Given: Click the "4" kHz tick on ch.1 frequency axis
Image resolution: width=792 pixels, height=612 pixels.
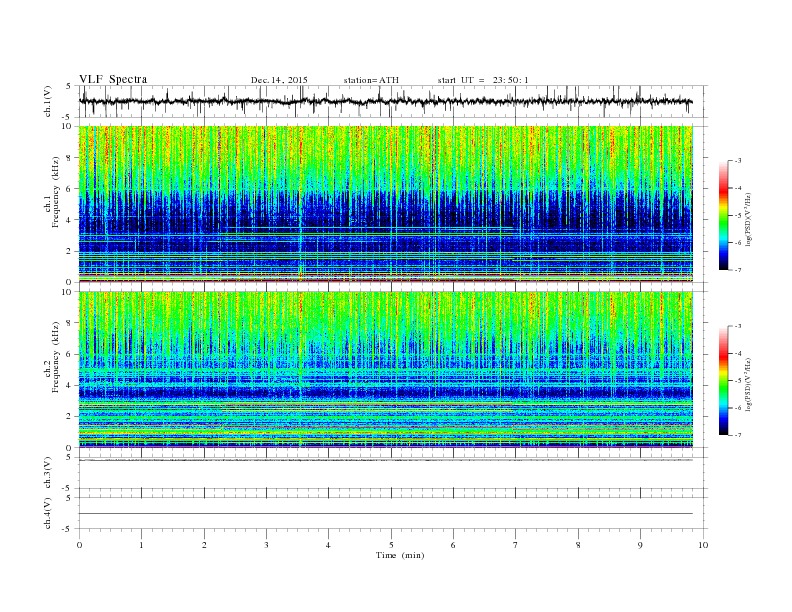Looking at the screenshot, I should point(69,220).
